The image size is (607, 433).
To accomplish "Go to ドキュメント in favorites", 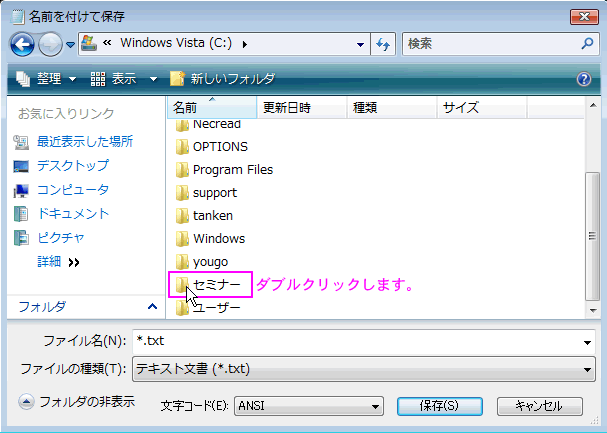I will pyautogui.click(x=73, y=214).
